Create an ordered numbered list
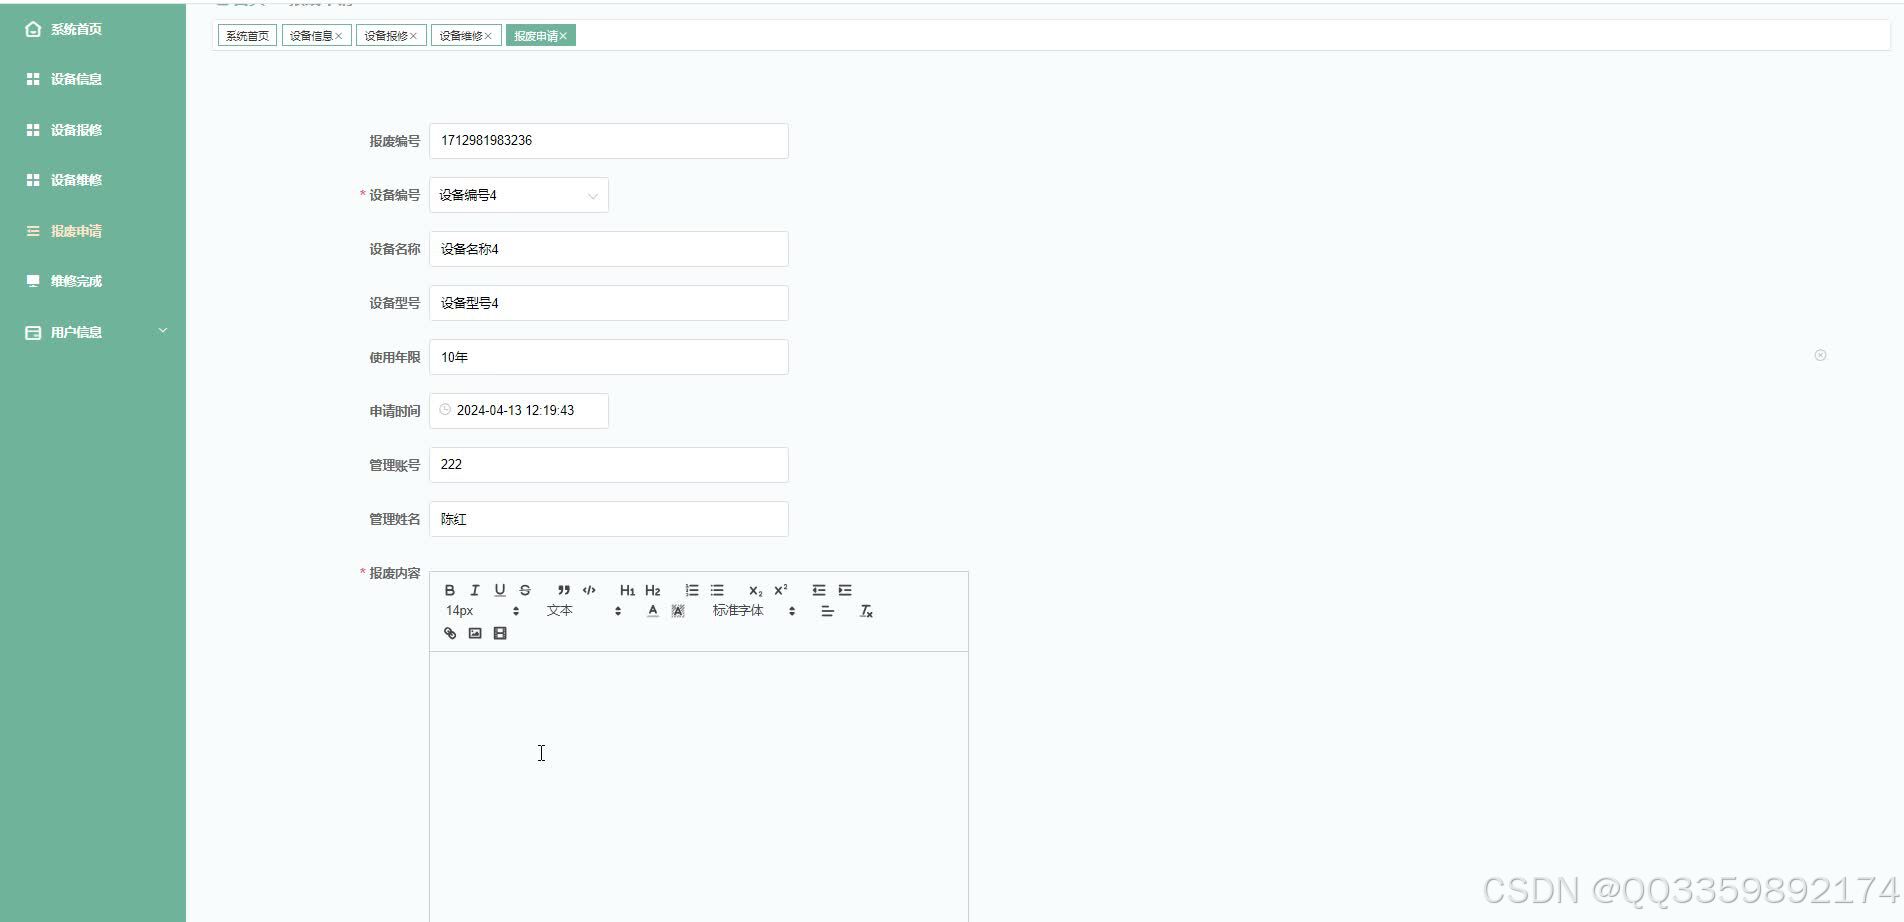Image resolution: width=1904 pixels, height=922 pixels. click(692, 590)
